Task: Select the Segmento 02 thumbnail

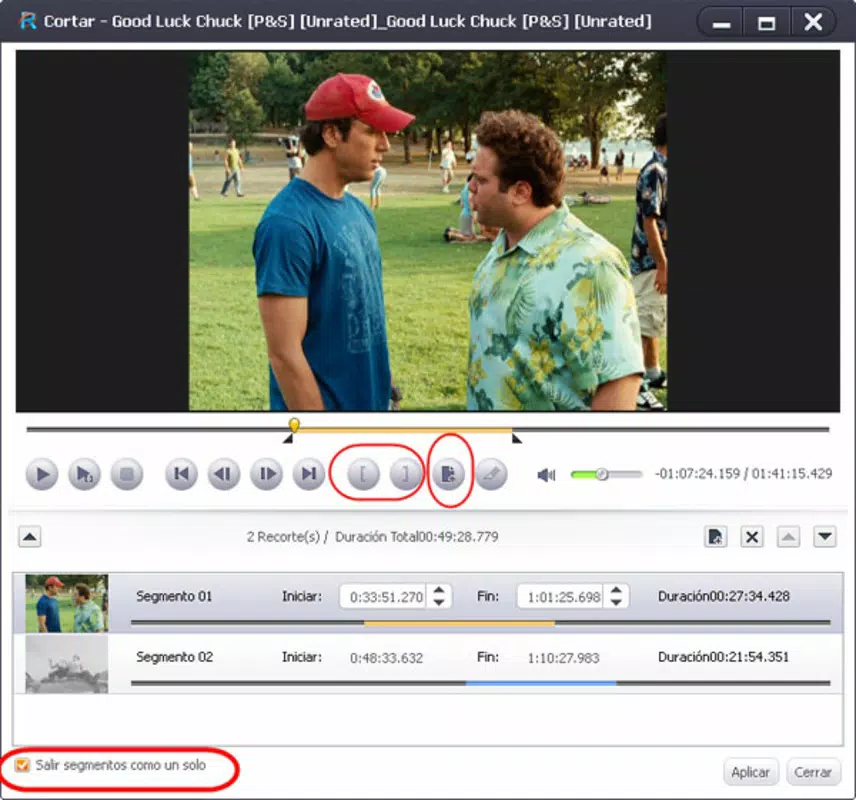Action: 67,663
